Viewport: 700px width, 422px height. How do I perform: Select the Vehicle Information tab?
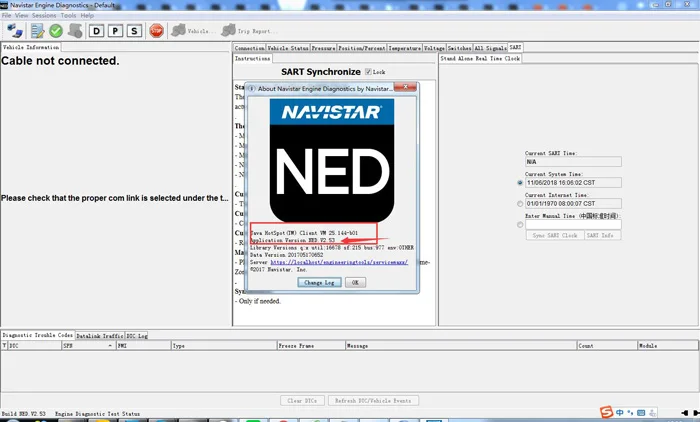(31, 47)
